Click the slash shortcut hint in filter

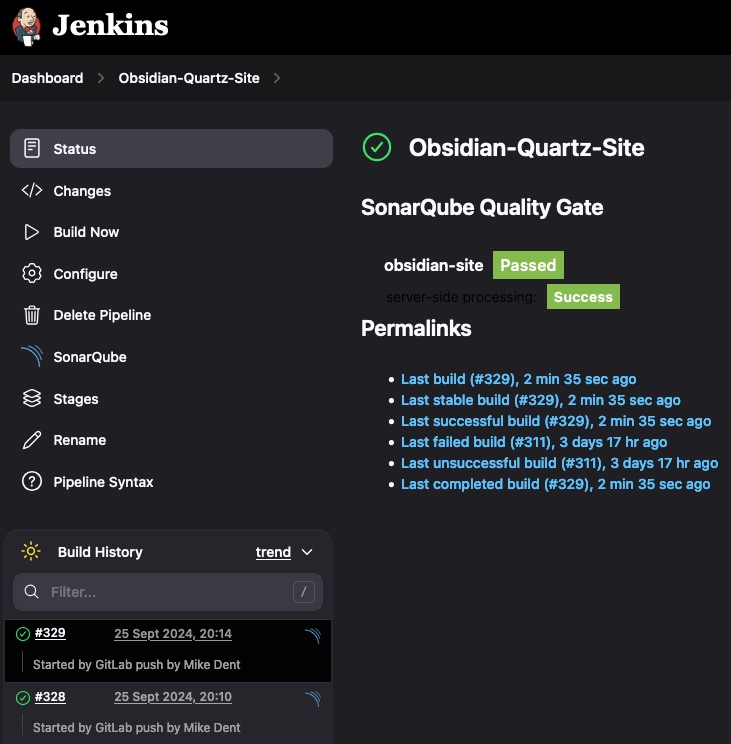(x=304, y=592)
